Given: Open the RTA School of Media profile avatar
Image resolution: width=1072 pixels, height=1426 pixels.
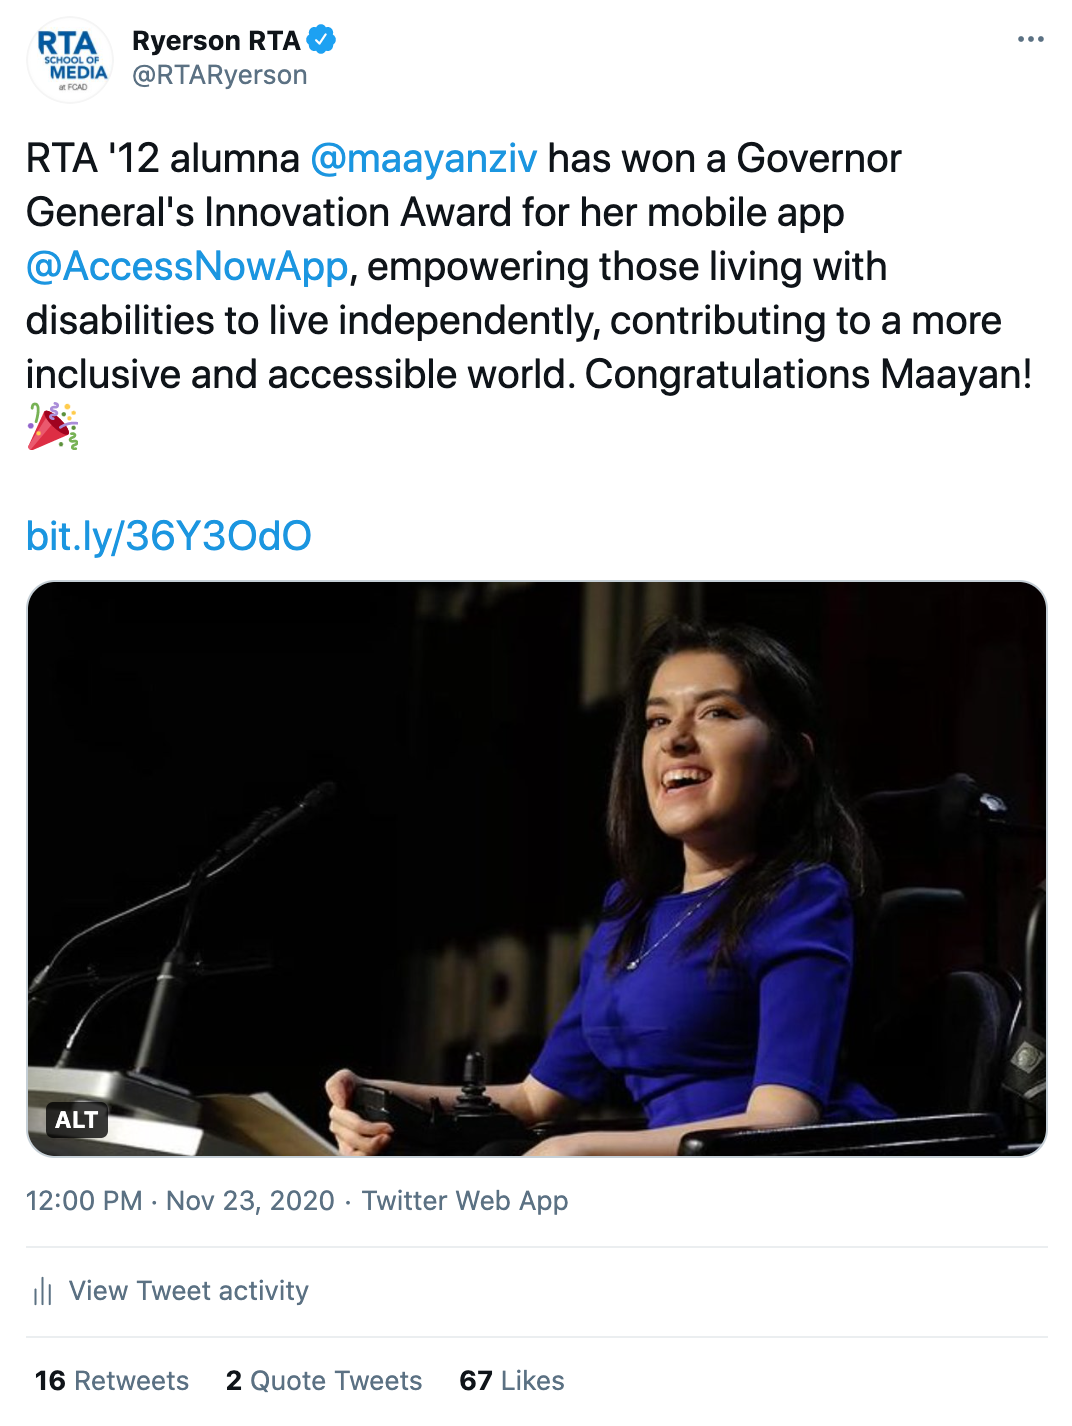Looking at the screenshot, I should point(69,60).
